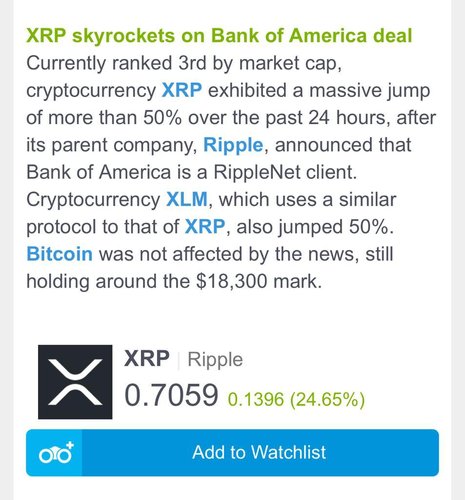The height and width of the screenshot is (500, 465).
Task: Click 'Currently ranked 3rd by market cap' text
Action: 184,63
